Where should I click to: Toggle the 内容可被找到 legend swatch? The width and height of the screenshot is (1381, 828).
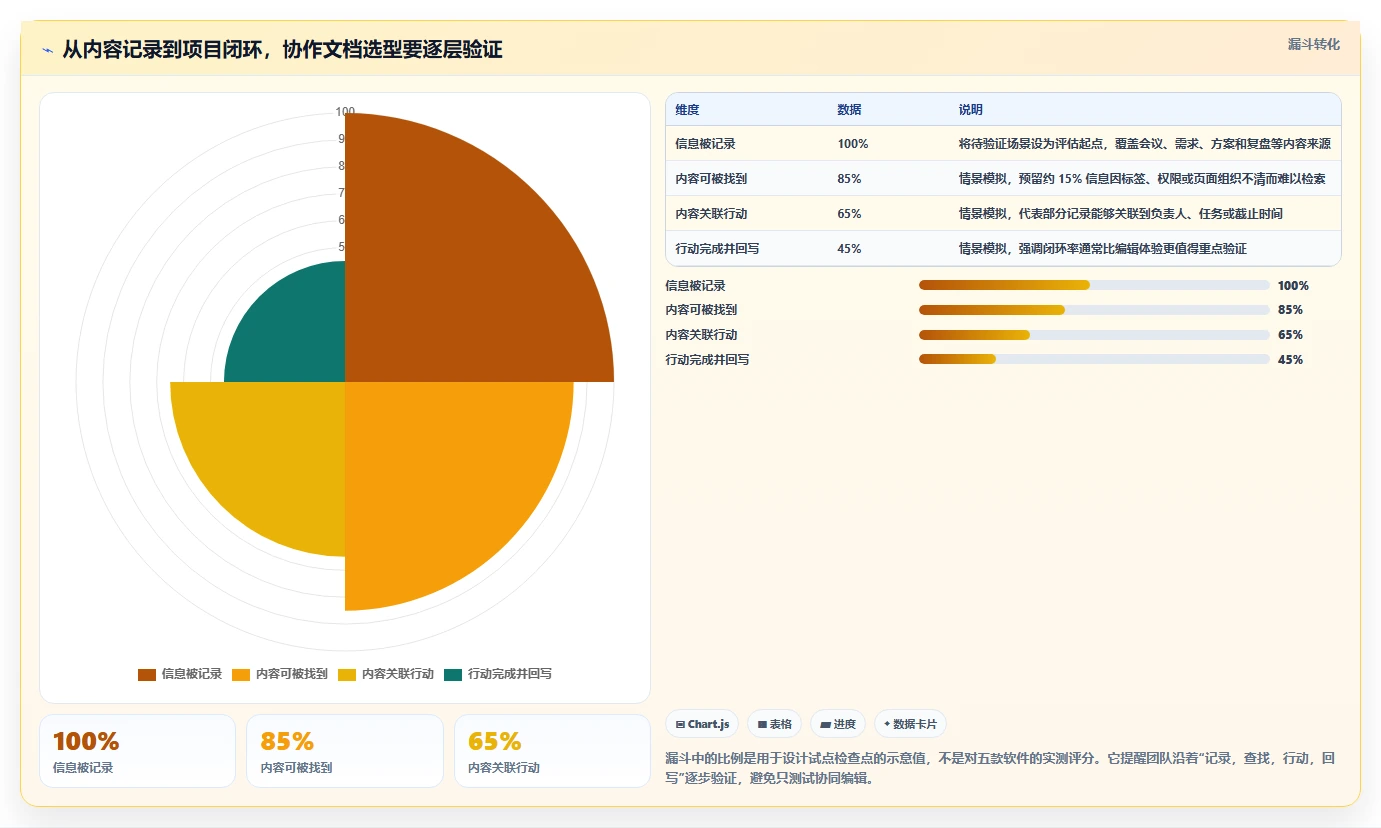click(x=241, y=674)
